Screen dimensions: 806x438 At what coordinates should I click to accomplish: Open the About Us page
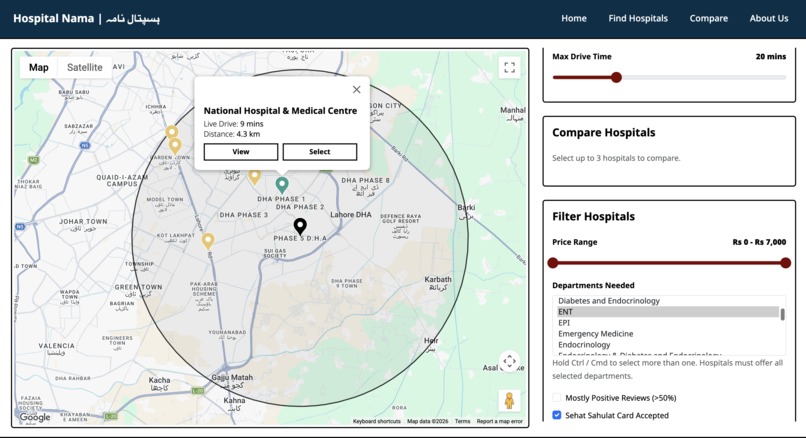click(768, 19)
